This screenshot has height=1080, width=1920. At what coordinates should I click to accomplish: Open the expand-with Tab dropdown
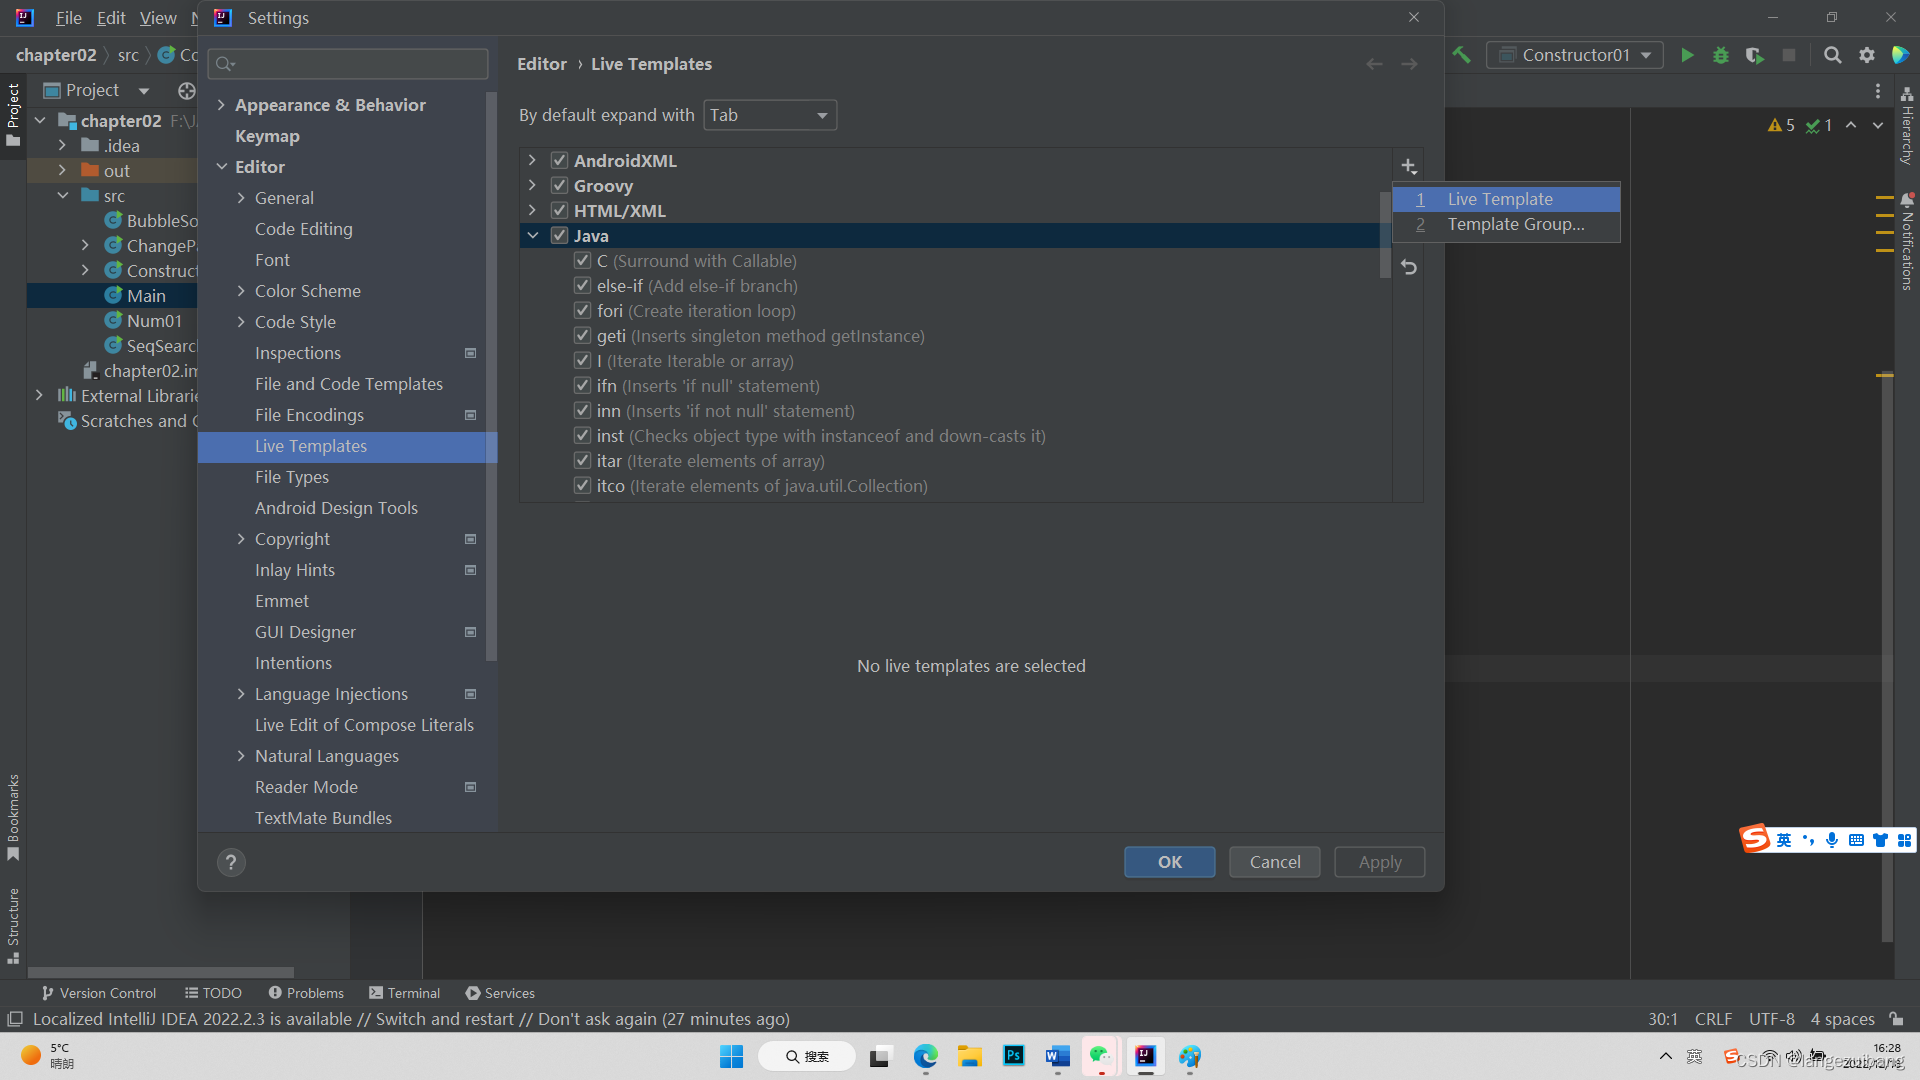769,115
